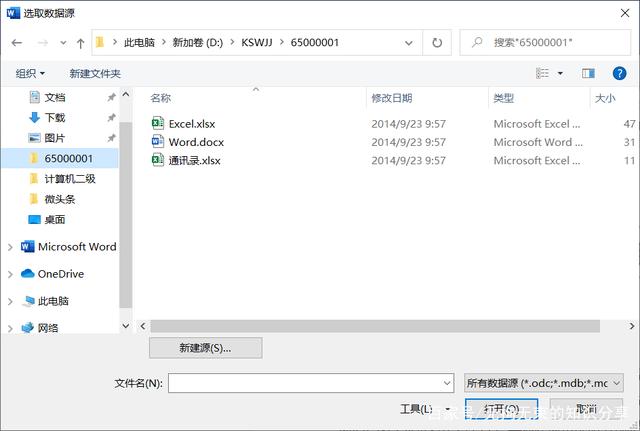Sort by 类型 column header

503,98
